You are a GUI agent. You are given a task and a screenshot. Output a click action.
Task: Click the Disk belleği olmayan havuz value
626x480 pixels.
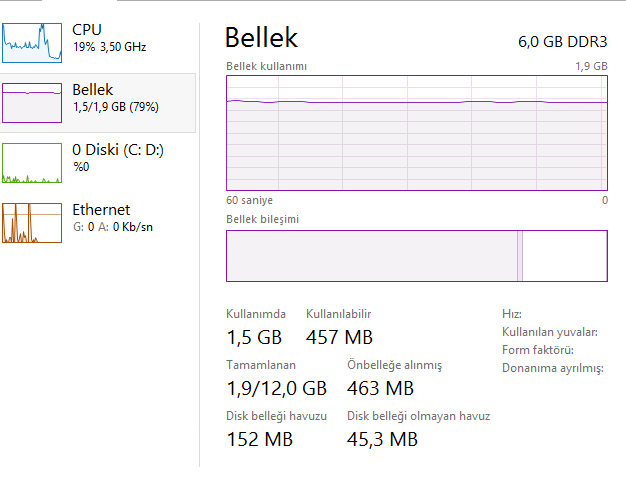(x=382, y=439)
